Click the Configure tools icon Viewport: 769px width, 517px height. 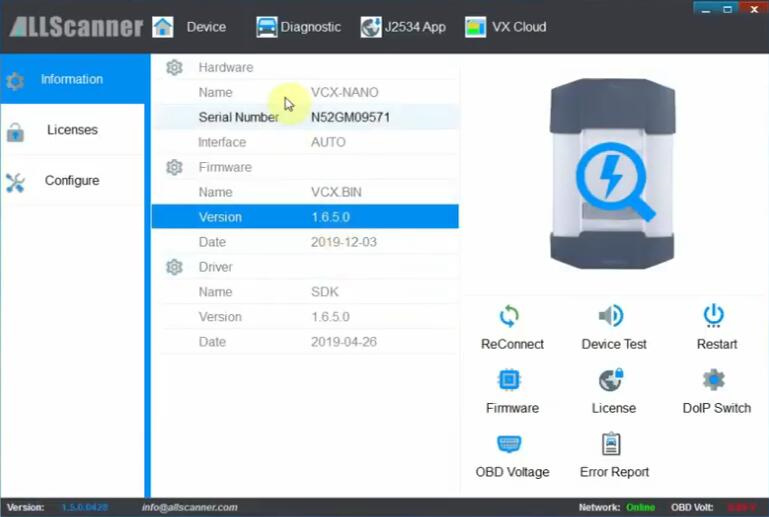click(x=15, y=183)
